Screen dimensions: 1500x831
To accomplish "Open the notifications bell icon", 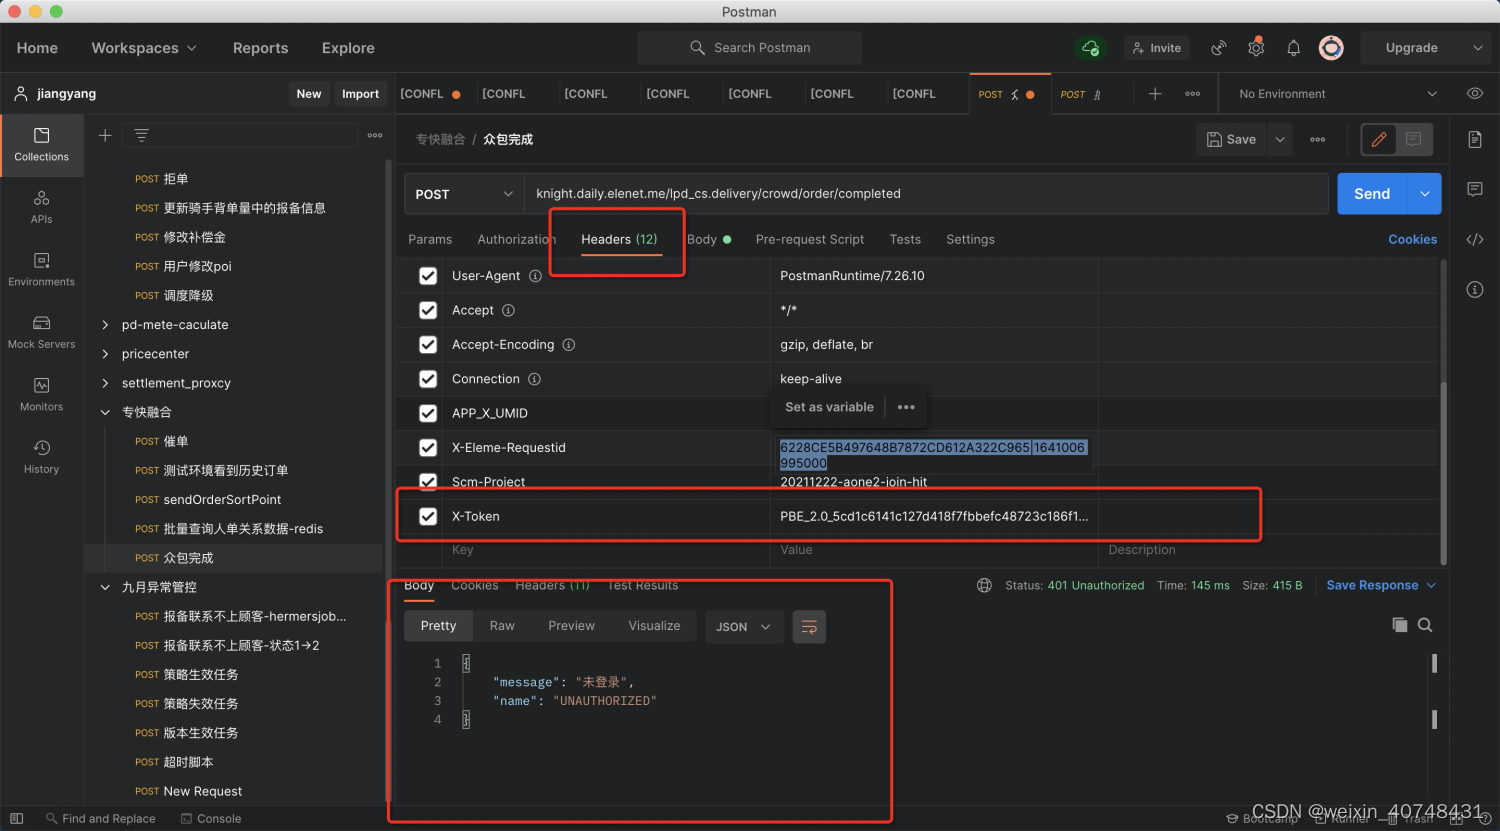I will [1293, 48].
